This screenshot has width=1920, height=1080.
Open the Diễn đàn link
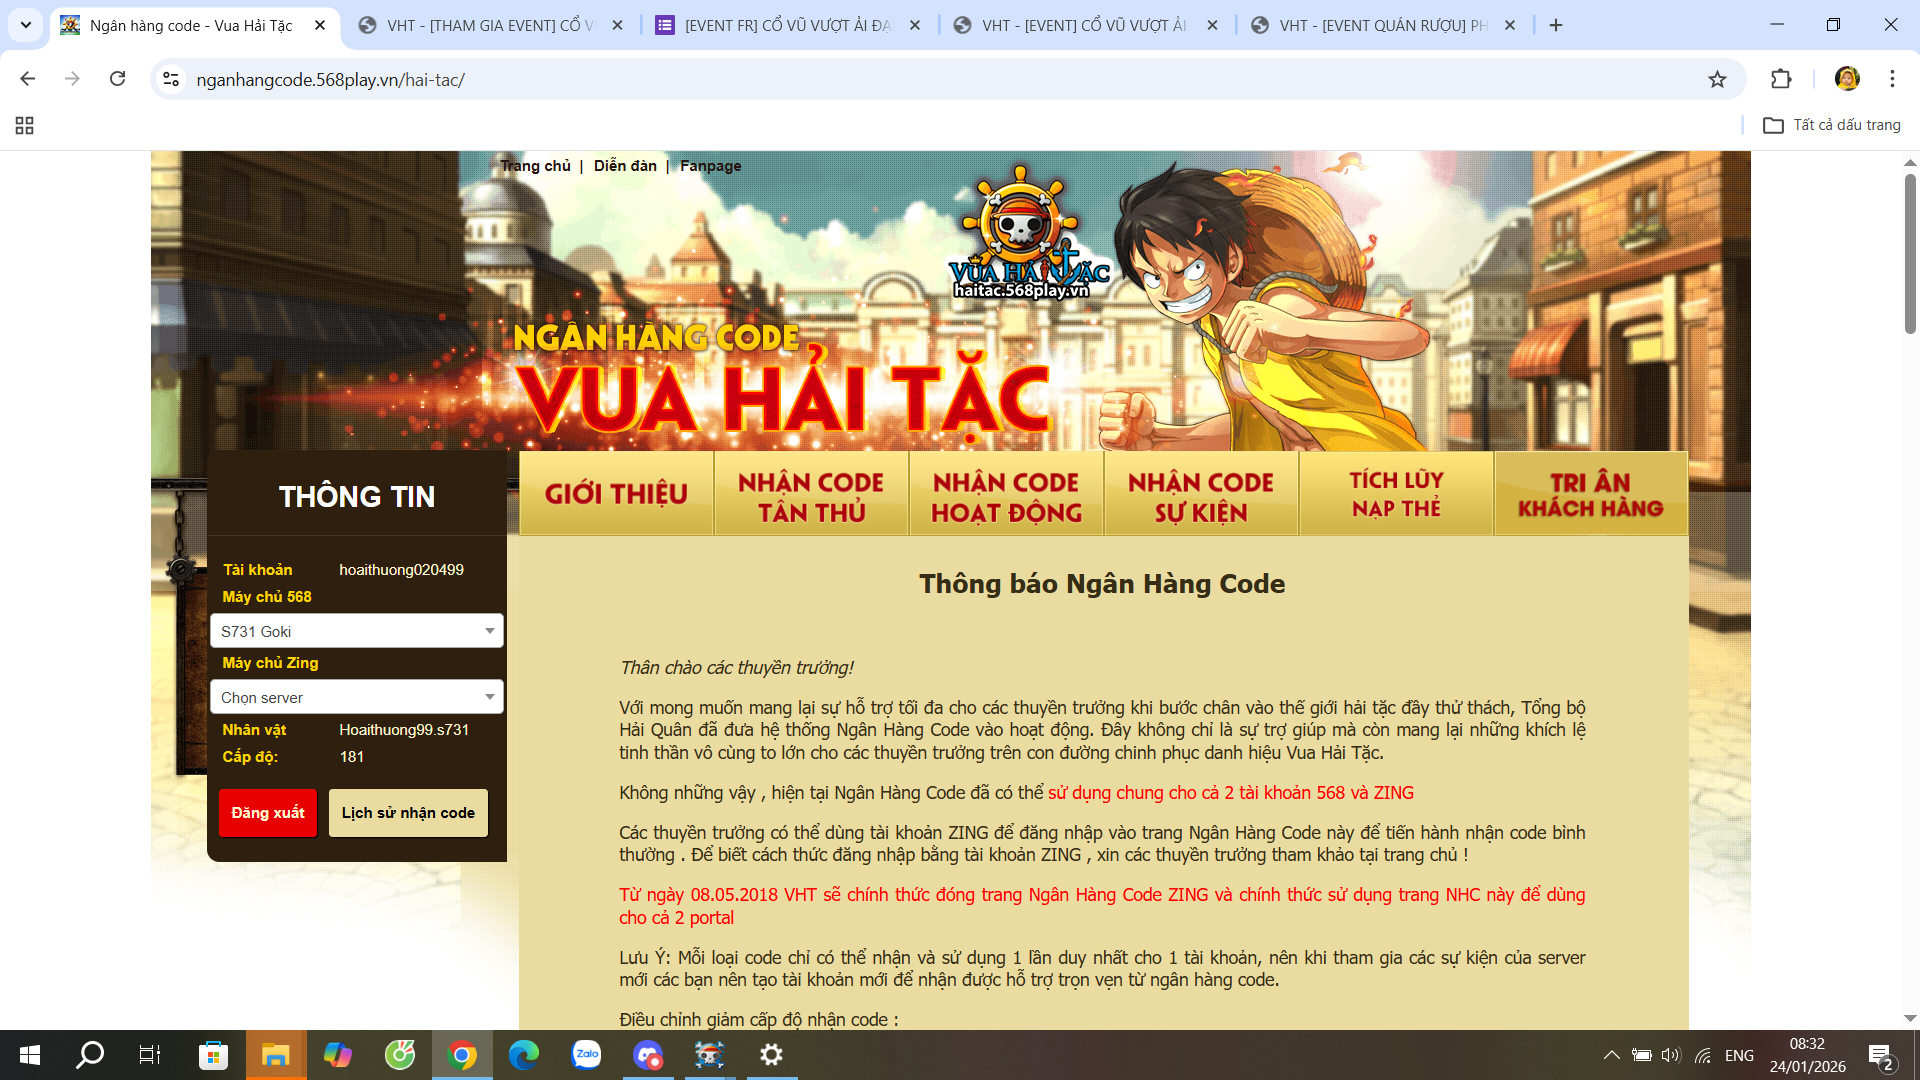pos(625,166)
